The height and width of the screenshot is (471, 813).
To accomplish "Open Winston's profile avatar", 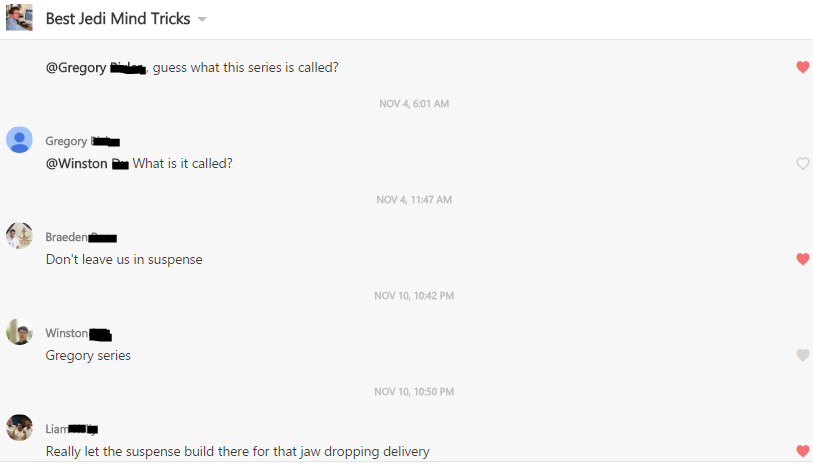I will [x=19, y=332].
